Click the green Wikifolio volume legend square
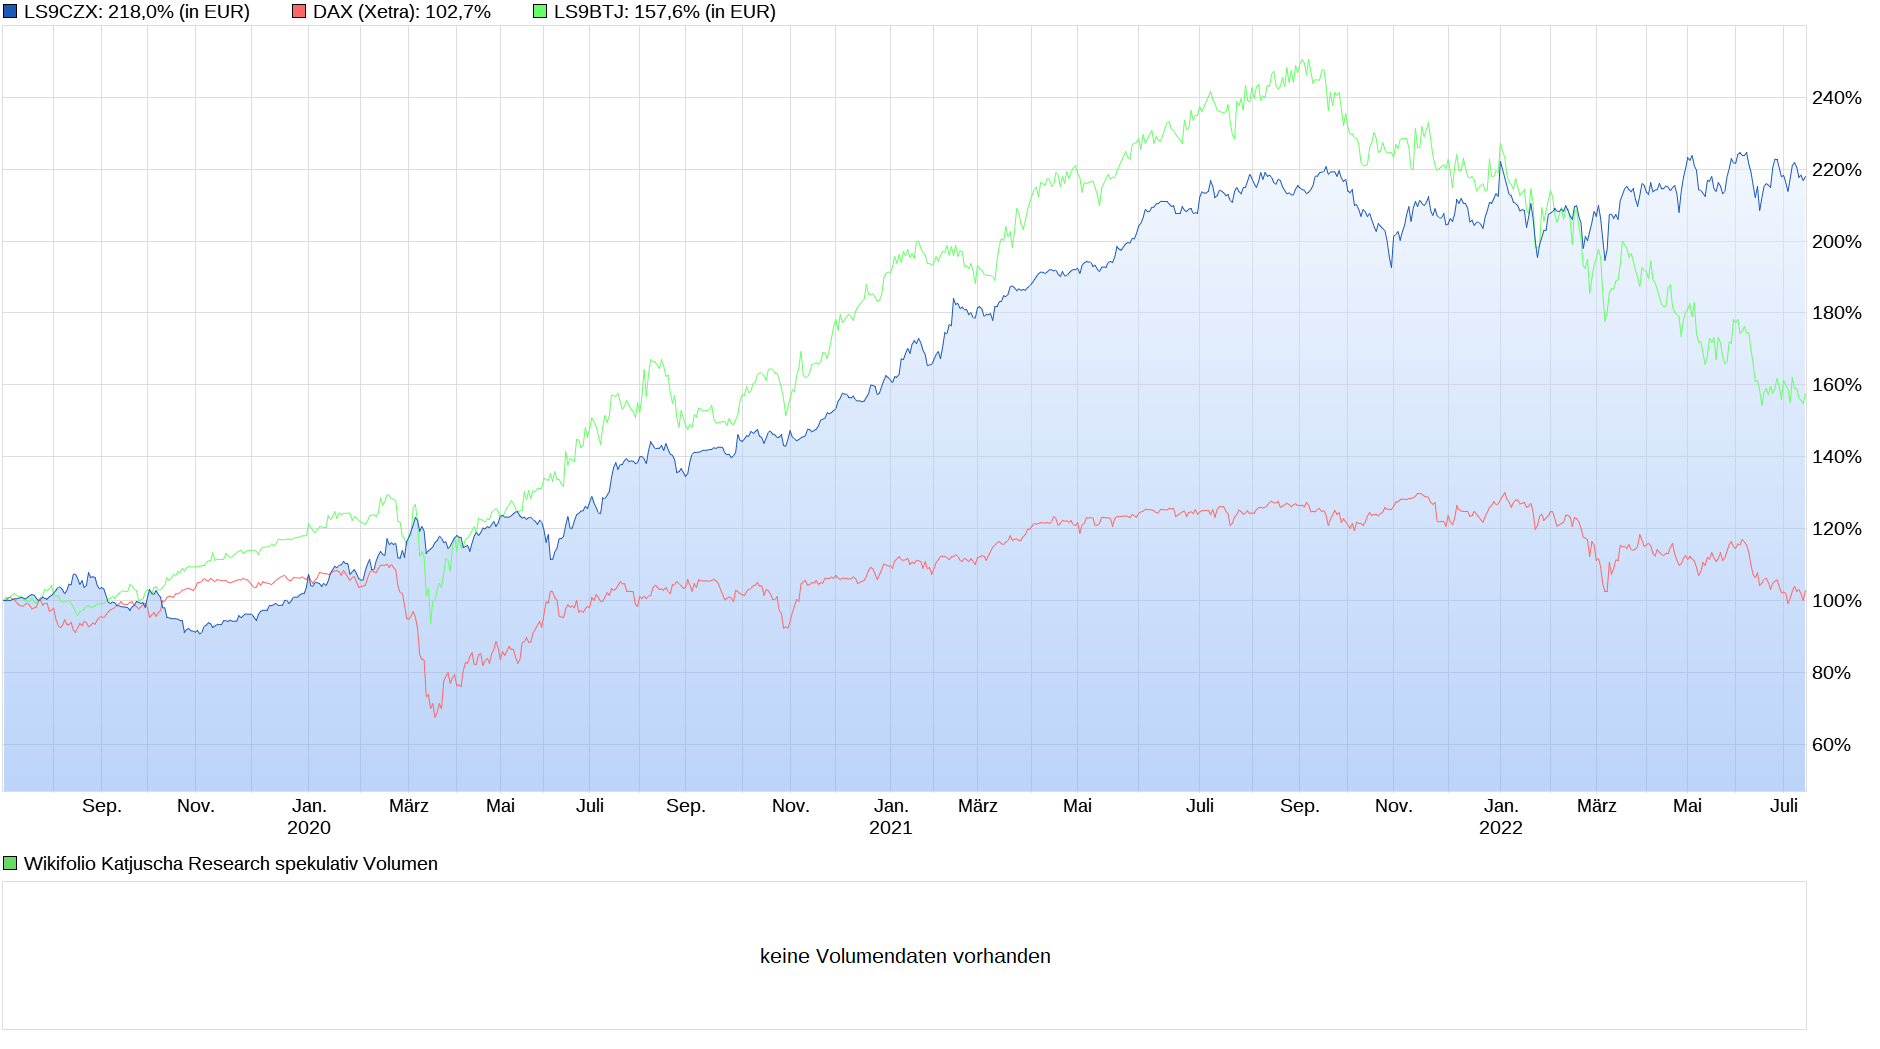 [10, 864]
